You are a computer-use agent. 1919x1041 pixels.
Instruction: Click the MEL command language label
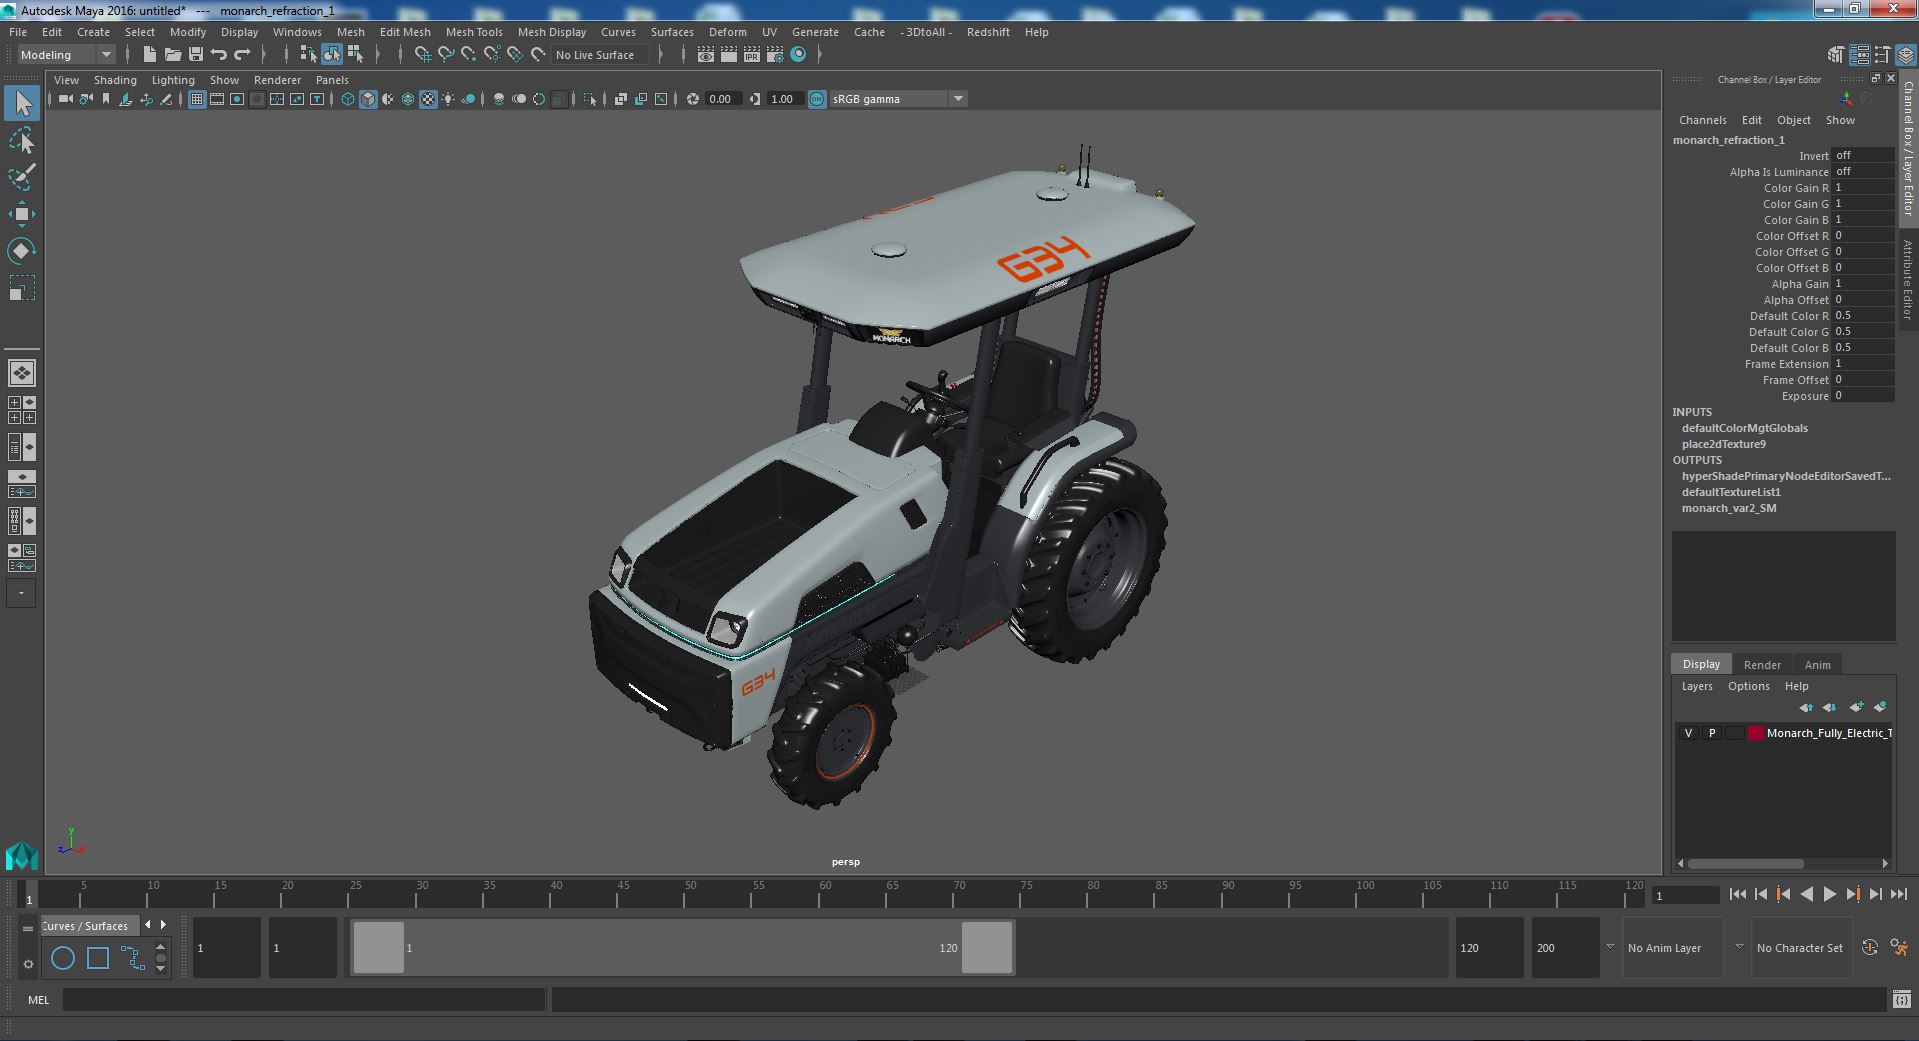coord(38,1000)
